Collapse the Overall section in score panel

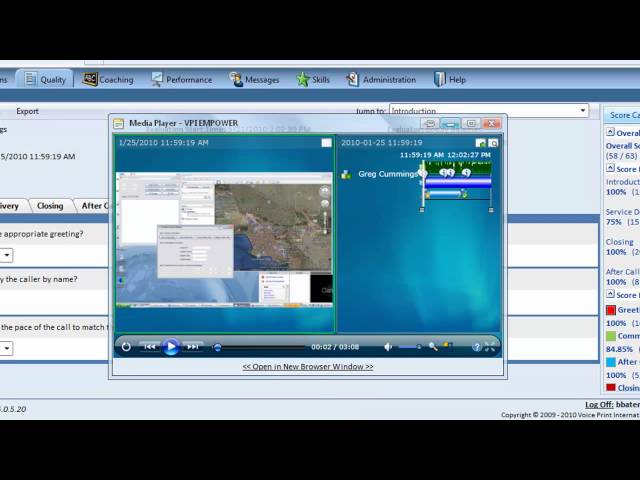[610, 132]
